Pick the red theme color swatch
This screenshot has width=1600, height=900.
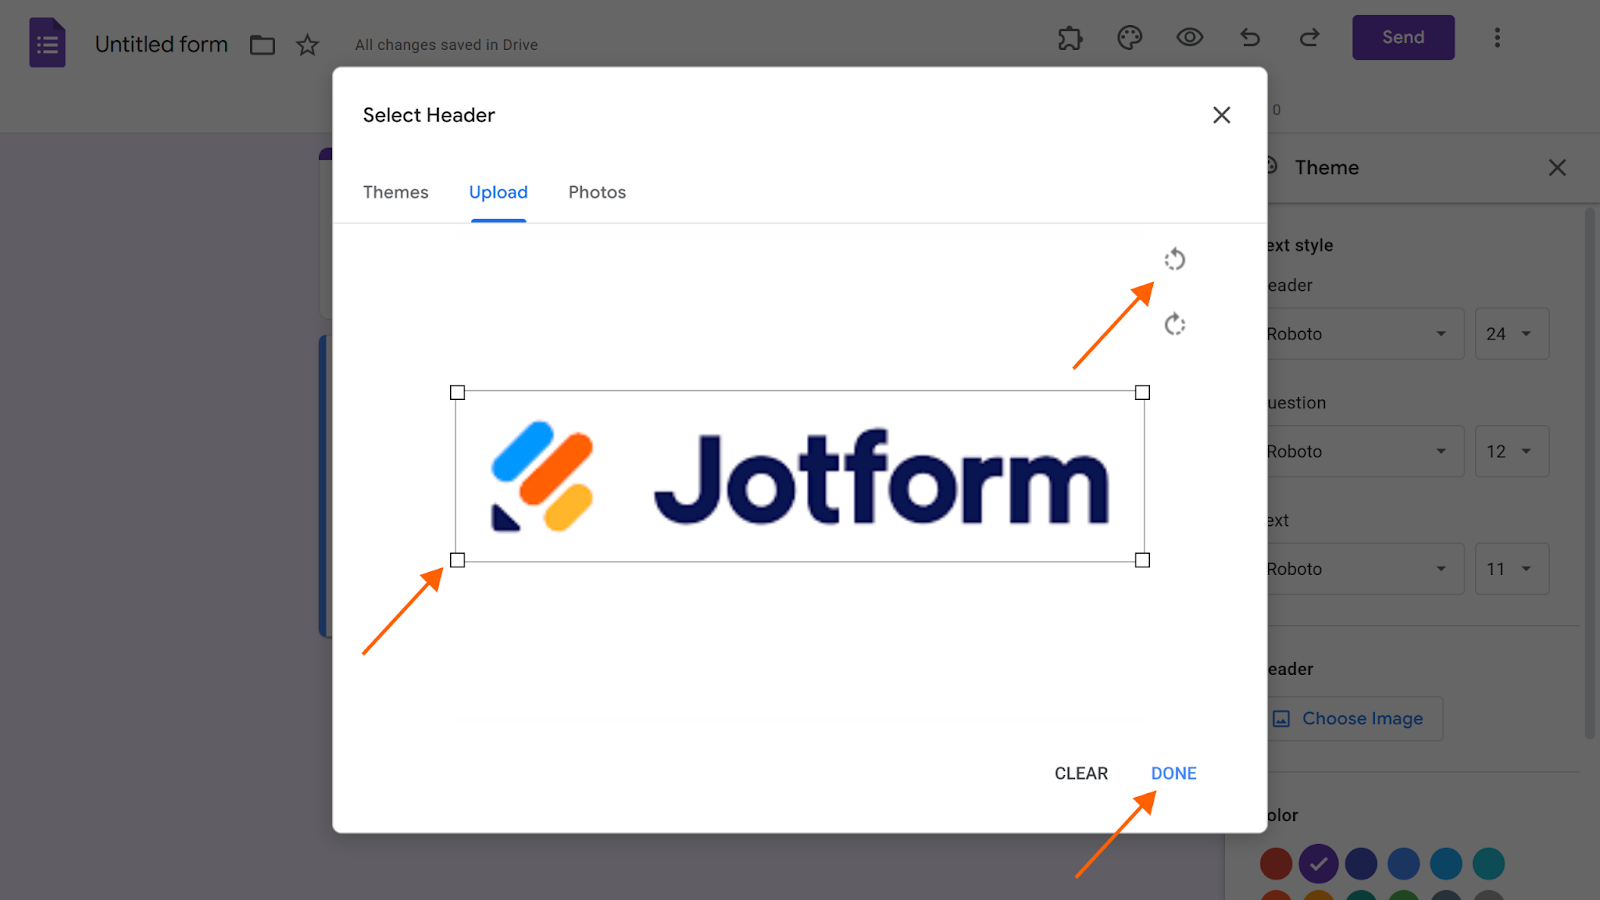click(x=1276, y=863)
